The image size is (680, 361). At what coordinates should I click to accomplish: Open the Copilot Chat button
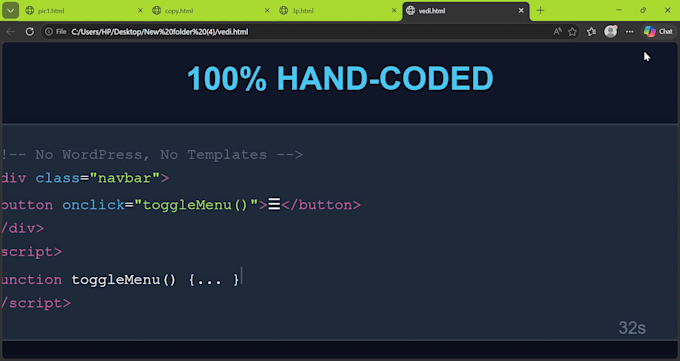pos(658,32)
